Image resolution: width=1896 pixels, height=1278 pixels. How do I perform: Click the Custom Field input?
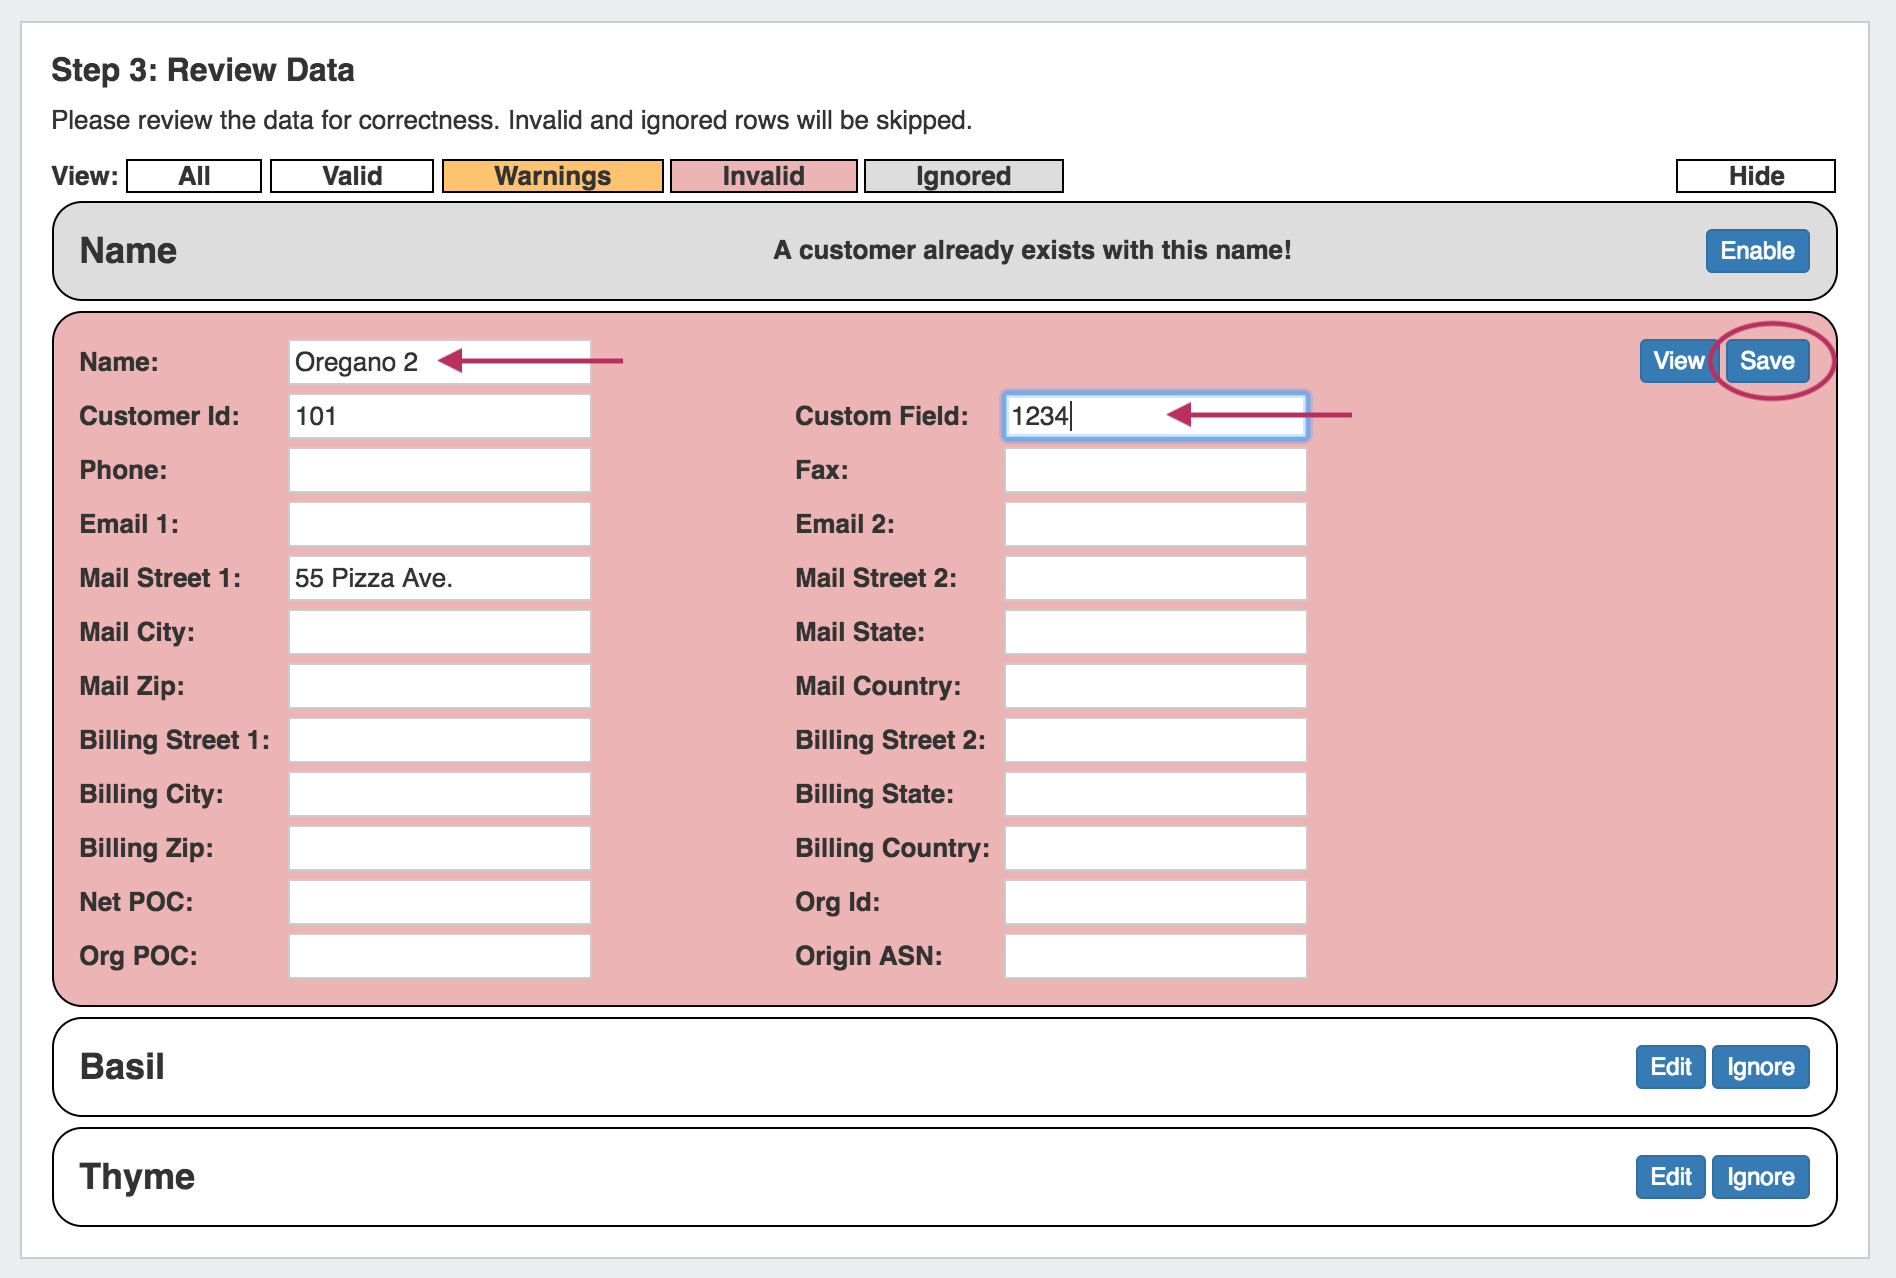1155,416
